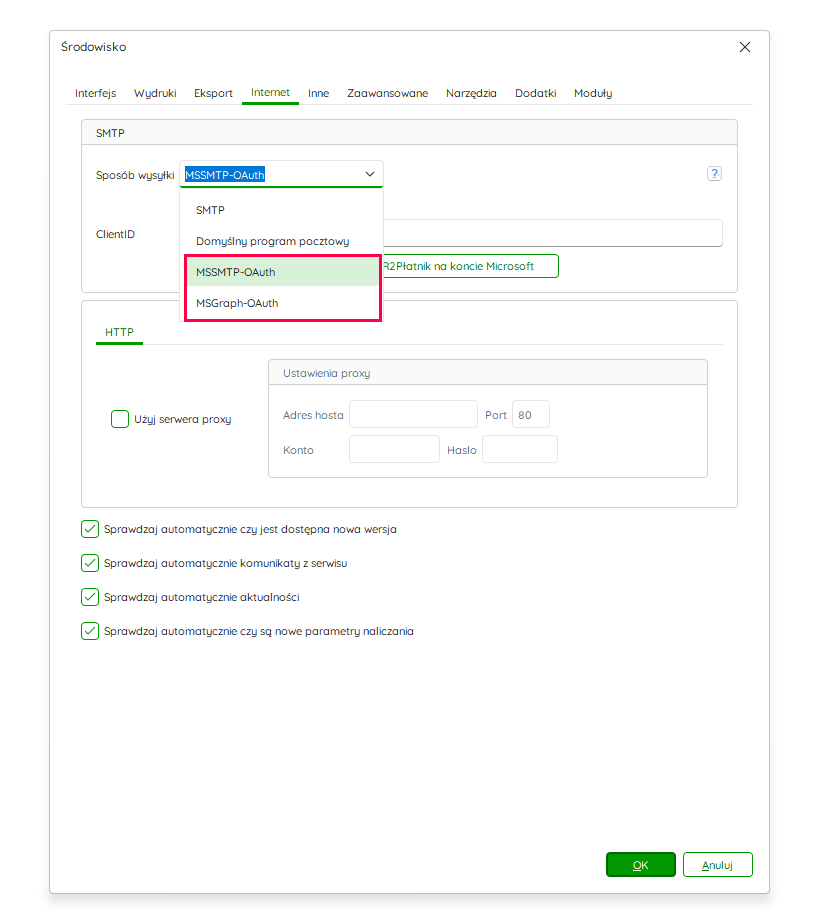
Task: Click the Port field showing 80
Action: point(531,415)
